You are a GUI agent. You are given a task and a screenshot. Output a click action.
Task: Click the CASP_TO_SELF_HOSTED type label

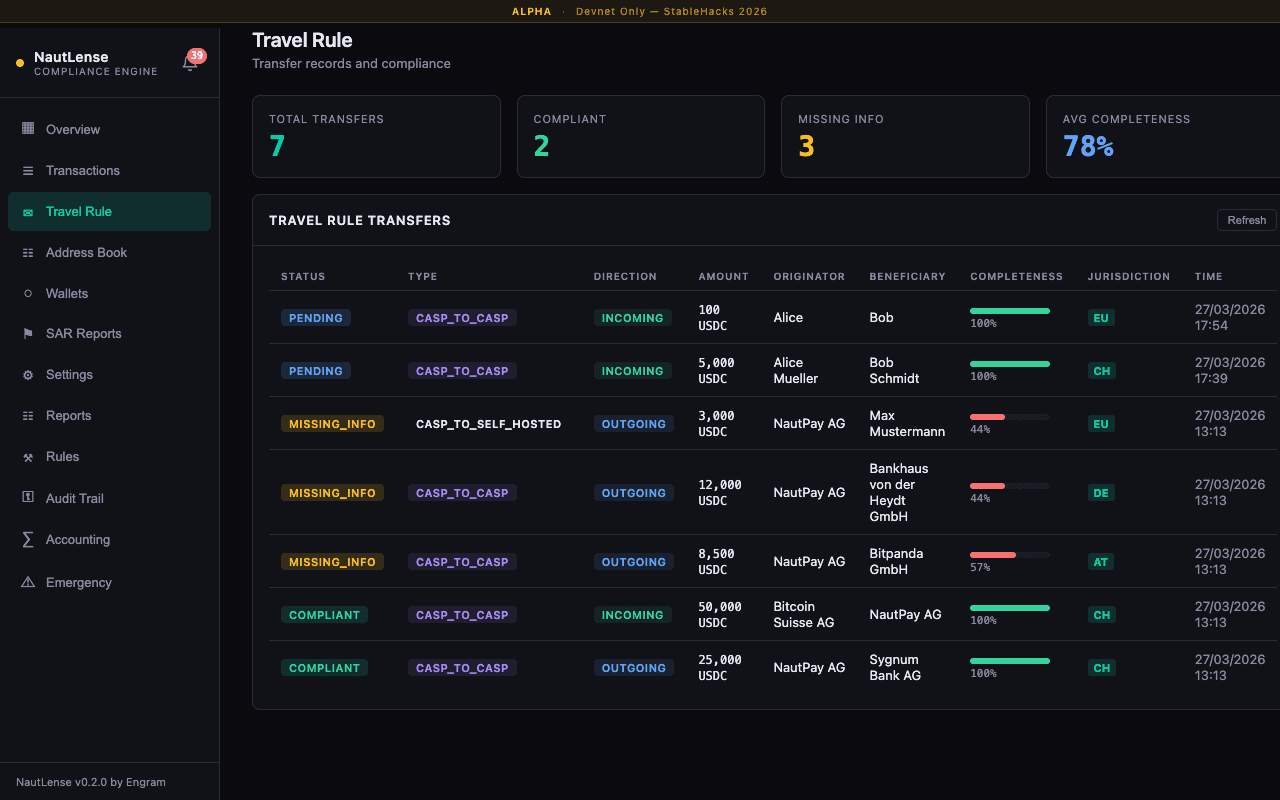pyautogui.click(x=488, y=424)
